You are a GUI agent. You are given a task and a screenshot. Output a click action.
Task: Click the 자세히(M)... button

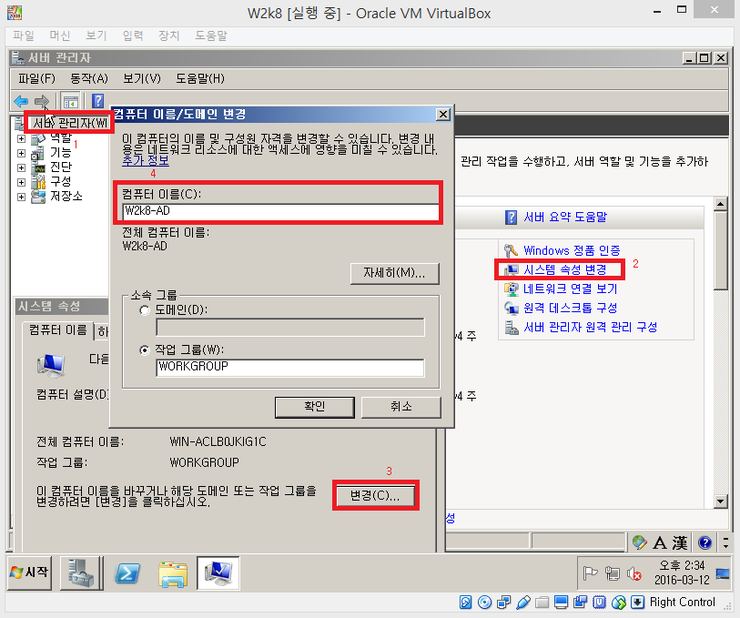(x=395, y=273)
